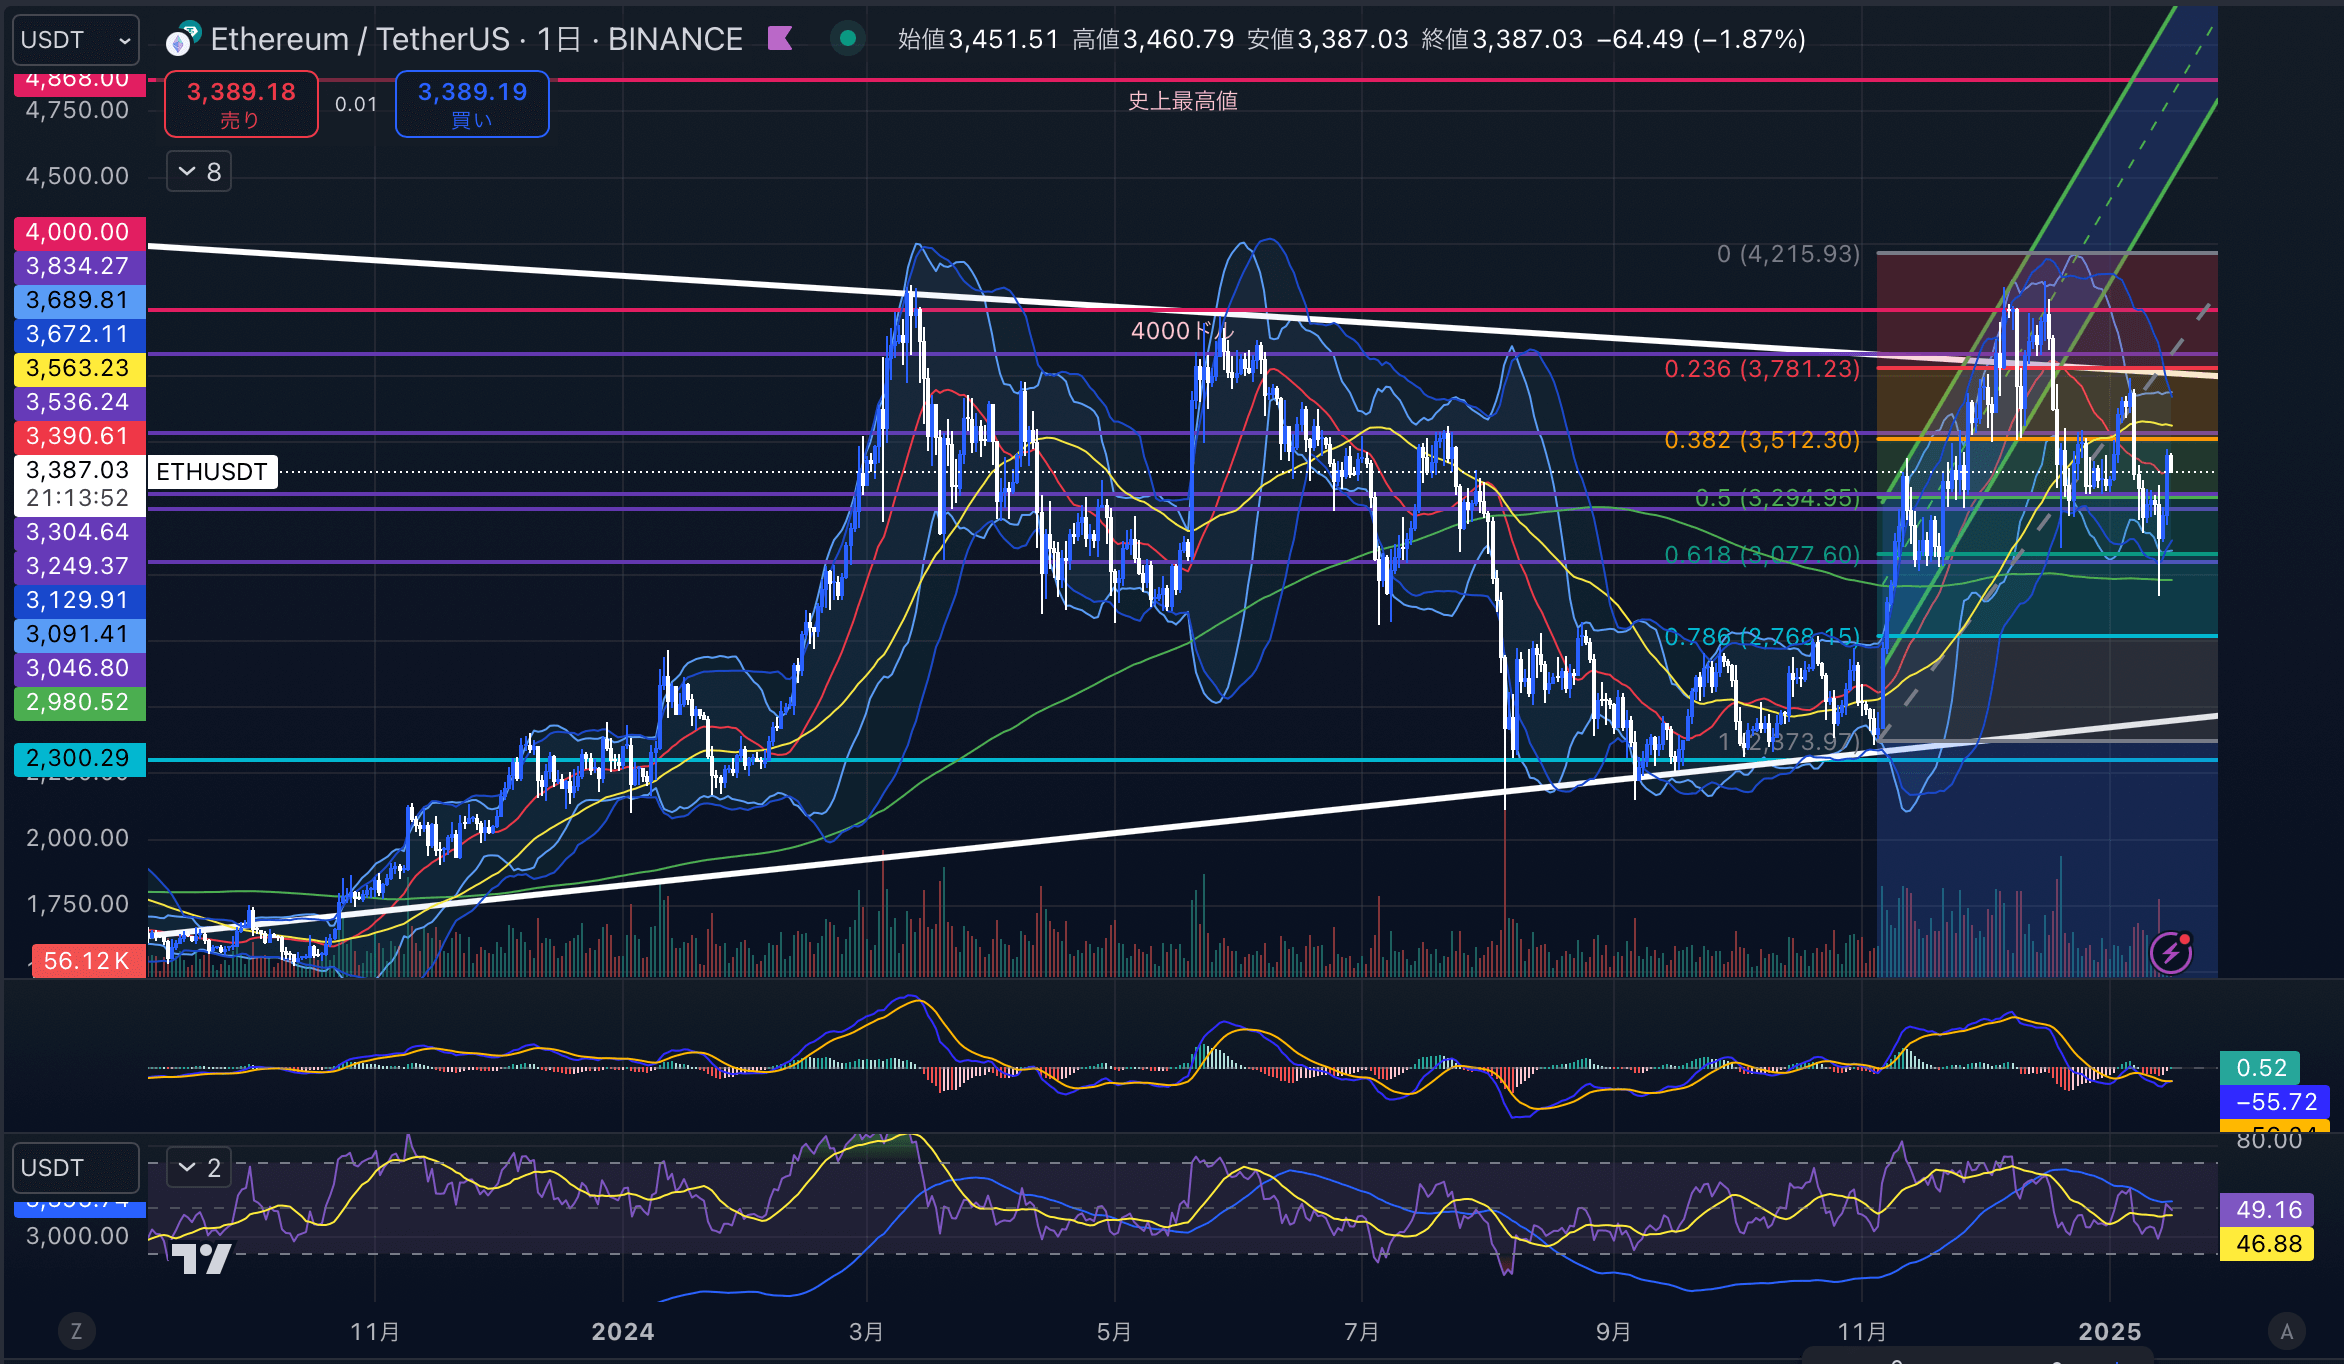Viewport: 2344px width, 1364px height.
Task: Select the 2,980.52 green price label
Action: click(x=79, y=702)
